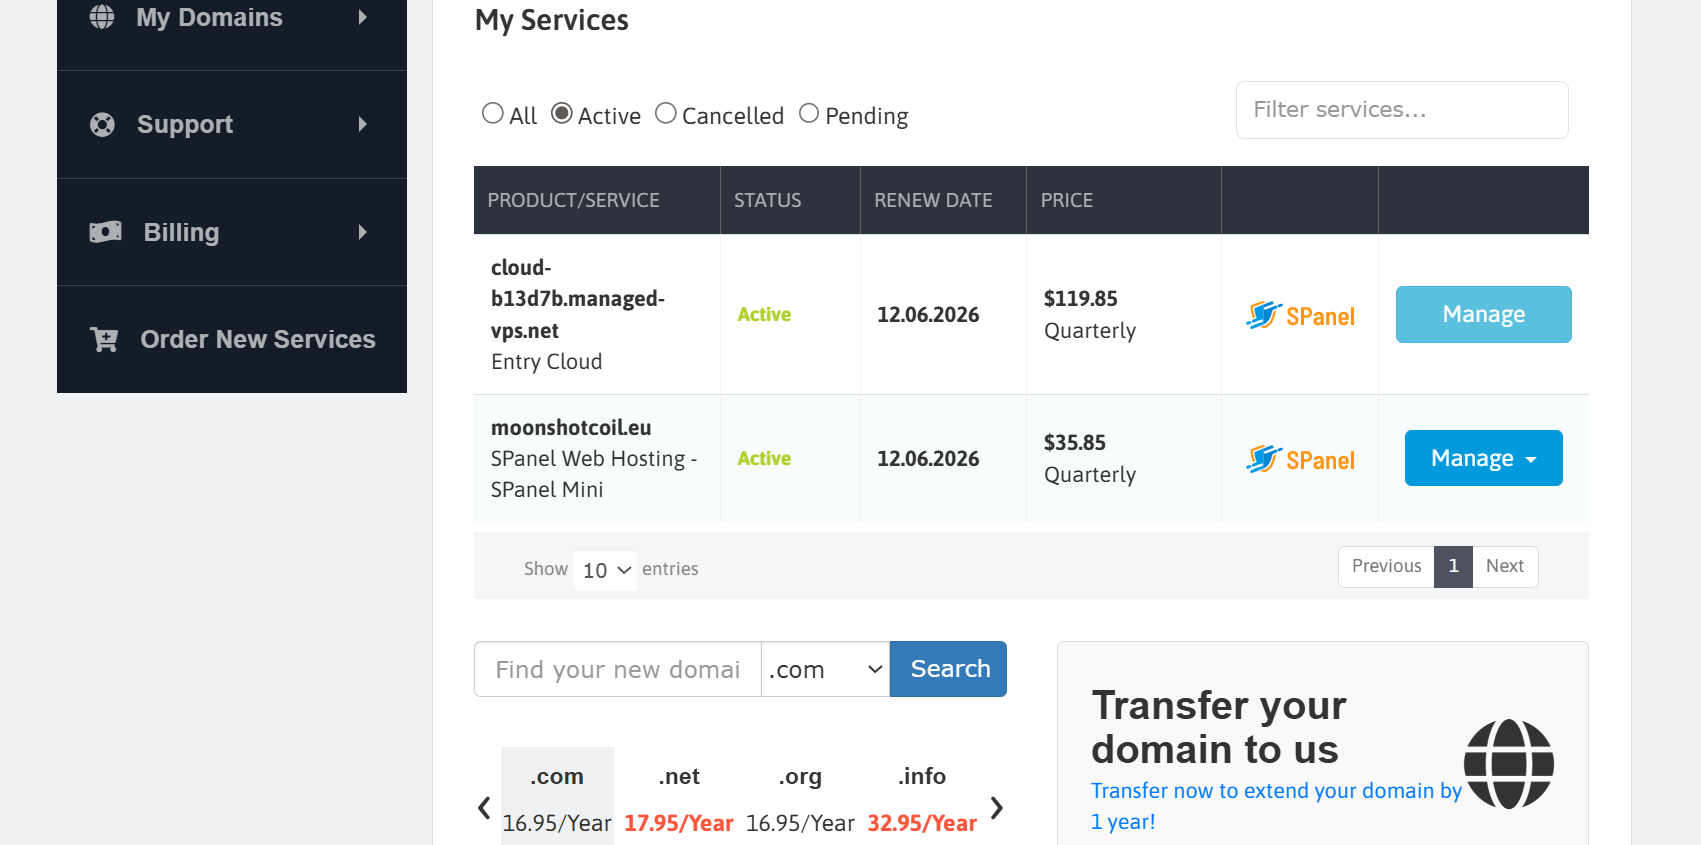Viewport: 1701px width, 845px height.
Task: Open Order New Services in the sidebar
Action: coord(232,339)
